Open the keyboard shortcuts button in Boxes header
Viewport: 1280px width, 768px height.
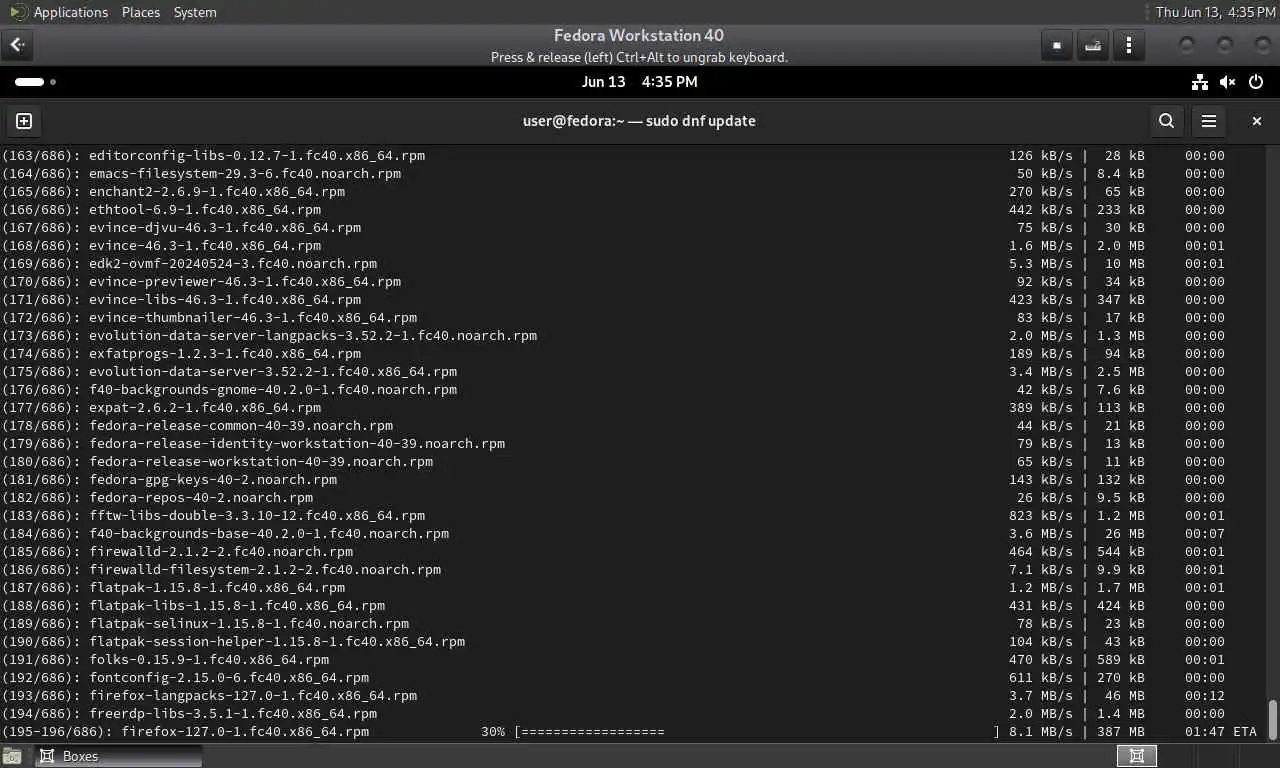tap(1093, 45)
